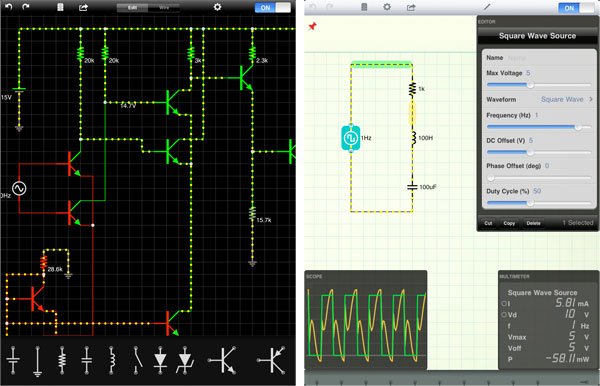
Task: Select the AC voltage source symbol
Action: tap(19, 188)
